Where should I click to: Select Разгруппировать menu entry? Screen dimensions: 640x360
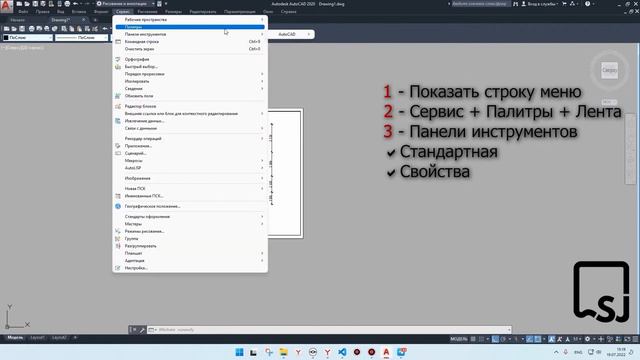tap(190, 246)
